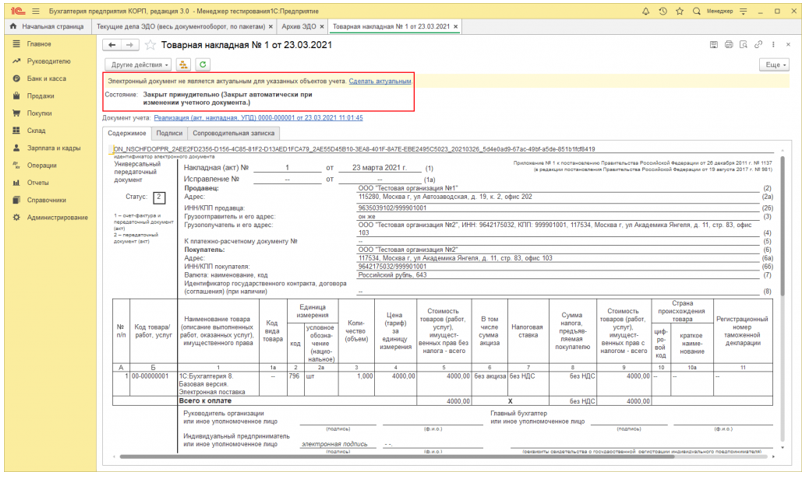Click the document horizontal scrollbar
The width and height of the screenshot is (808, 477).
coord(397,456)
